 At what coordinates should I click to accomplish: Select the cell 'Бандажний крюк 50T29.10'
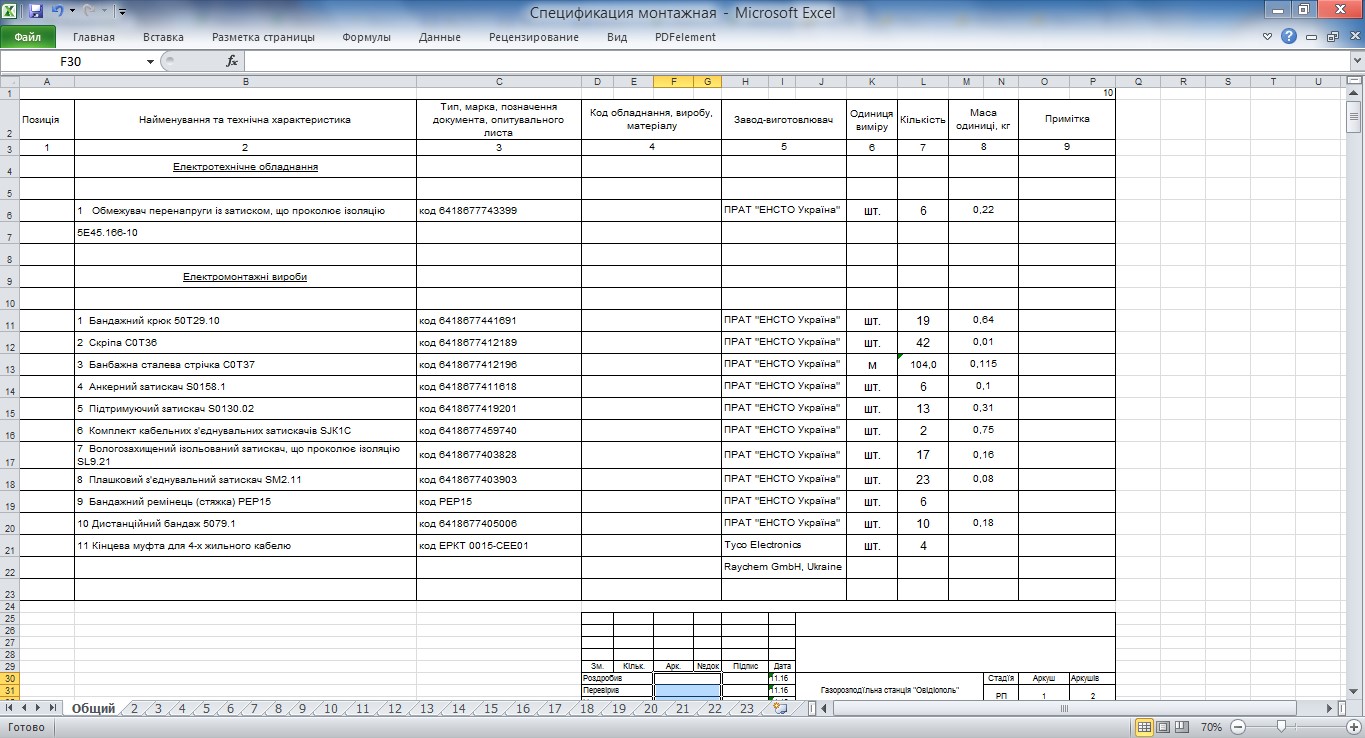[246, 321]
